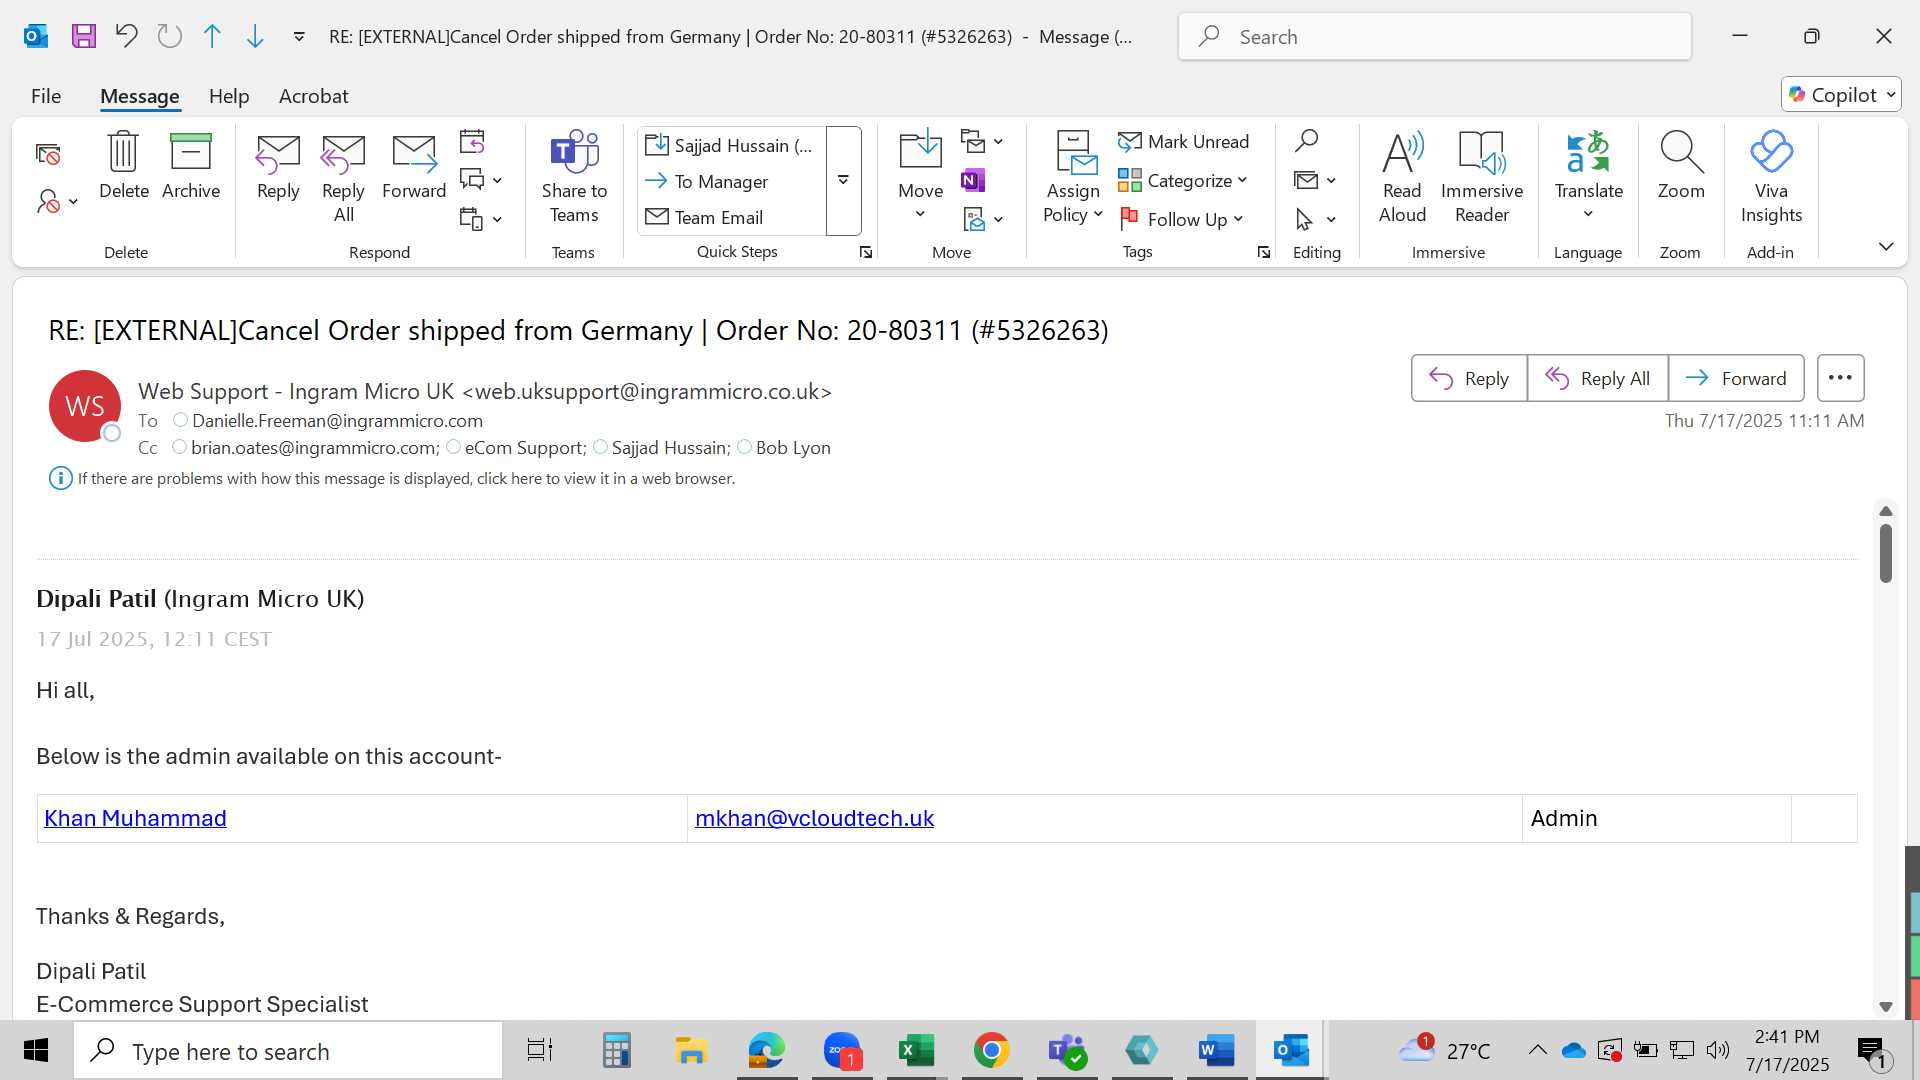Click the scroll up arrow of message
1920x1080 pixels.
click(x=1886, y=511)
